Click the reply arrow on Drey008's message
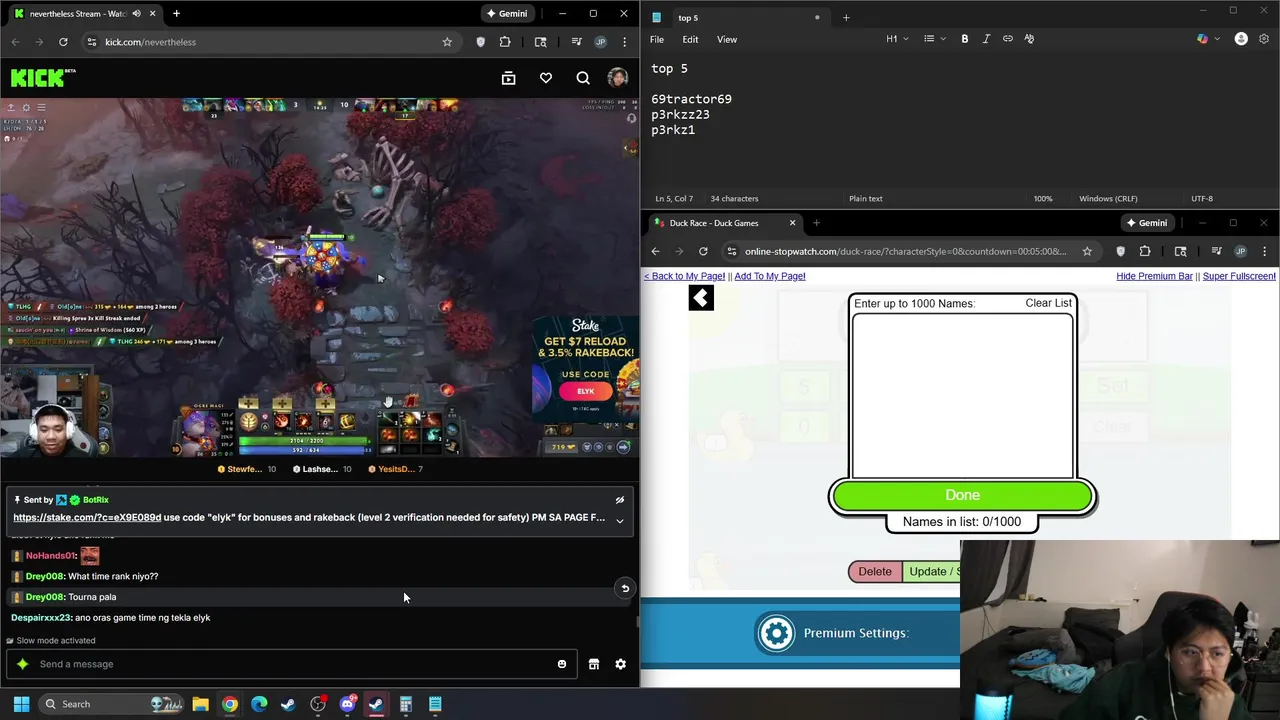This screenshot has height=720, width=1280. (x=625, y=588)
